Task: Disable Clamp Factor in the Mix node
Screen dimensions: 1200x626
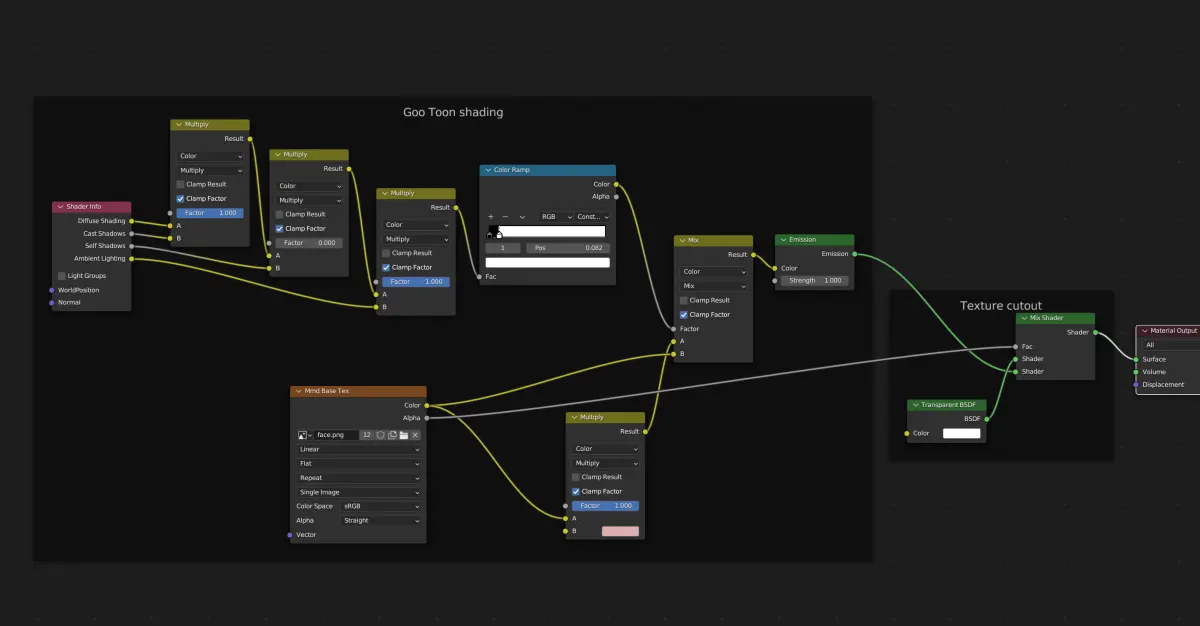Action: tap(684, 314)
